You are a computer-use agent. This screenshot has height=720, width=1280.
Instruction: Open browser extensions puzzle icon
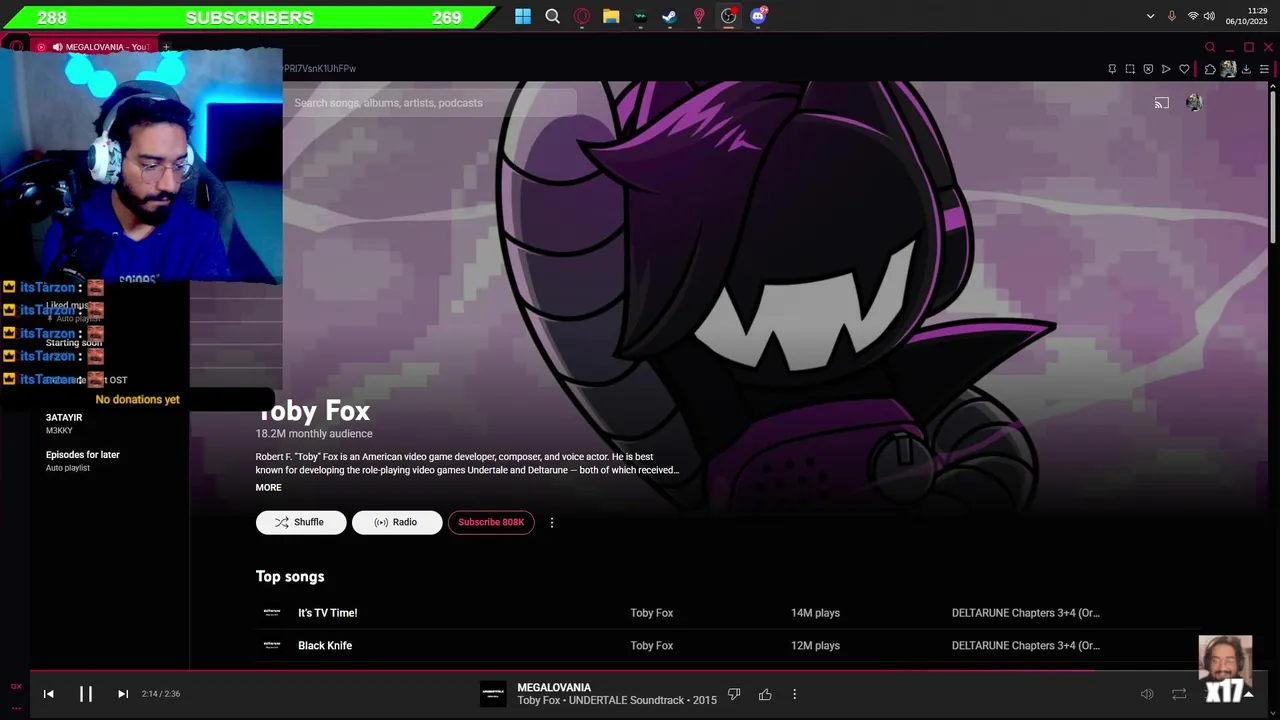click(1210, 69)
